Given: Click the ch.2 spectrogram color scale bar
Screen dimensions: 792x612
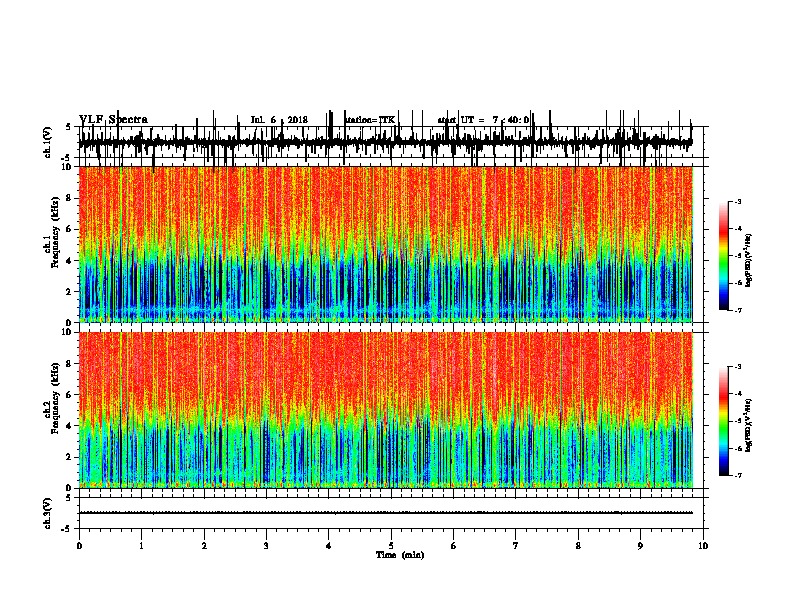Looking at the screenshot, I should click(723, 421).
